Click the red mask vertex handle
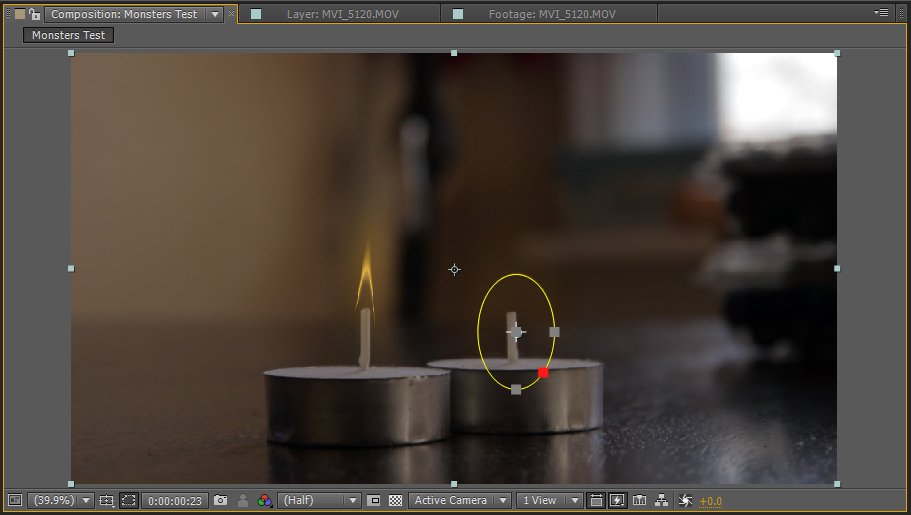 543,373
